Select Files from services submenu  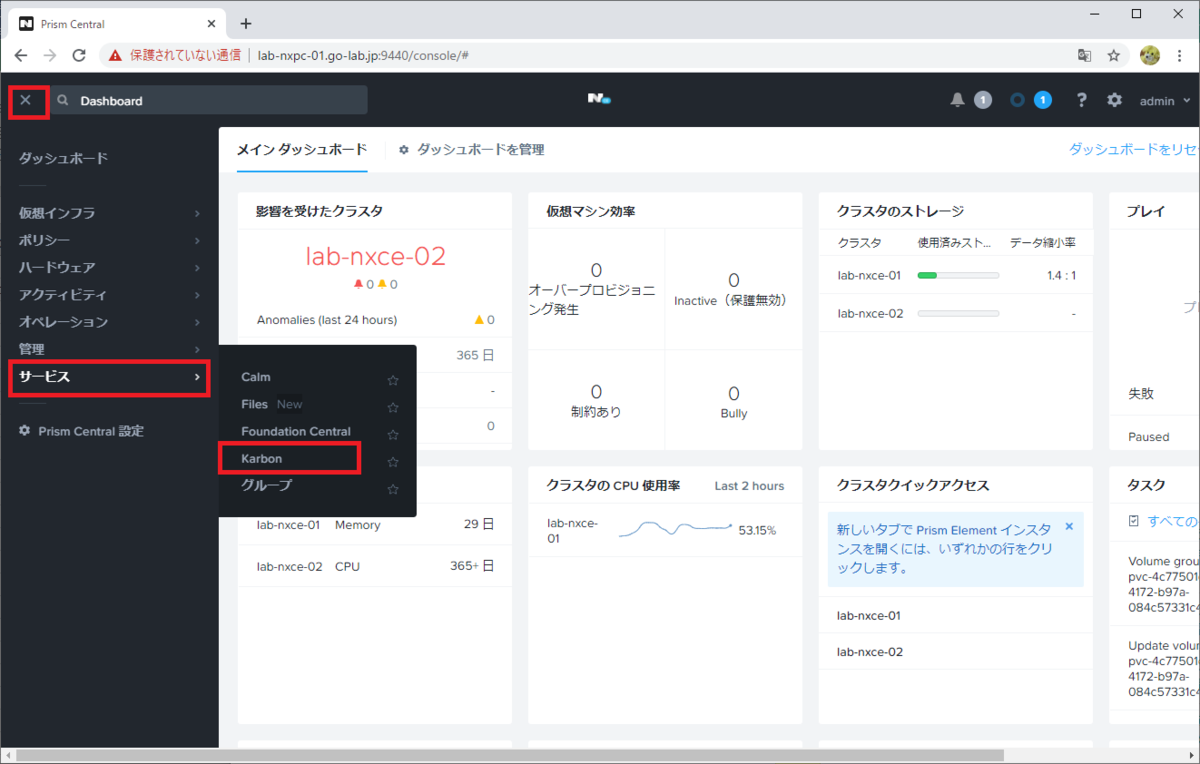click(255, 404)
